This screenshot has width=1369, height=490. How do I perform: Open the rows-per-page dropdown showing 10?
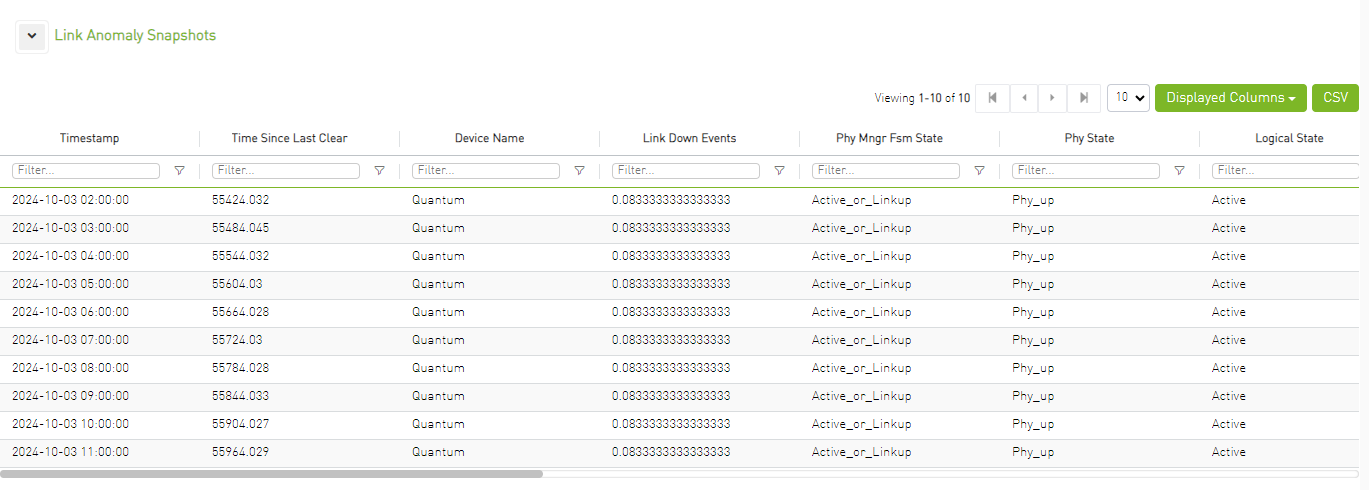point(1128,98)
